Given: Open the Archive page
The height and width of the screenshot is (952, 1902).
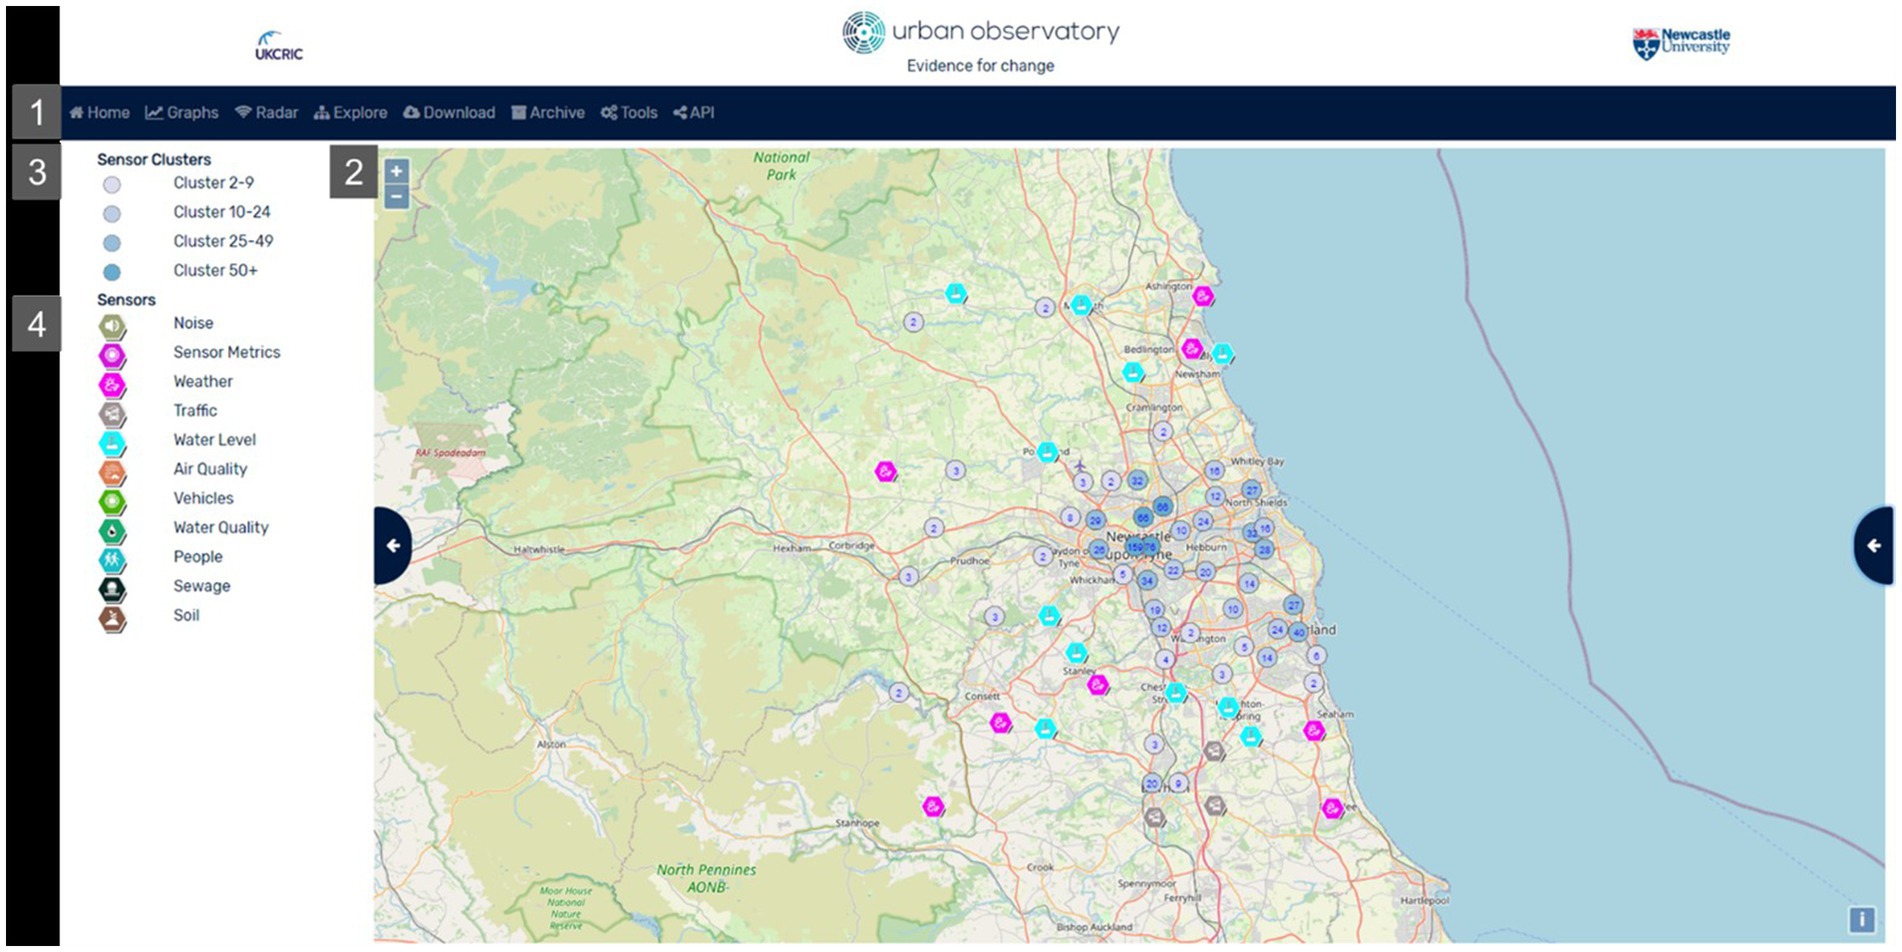Looking at the screenshot, I should point(548,113).
